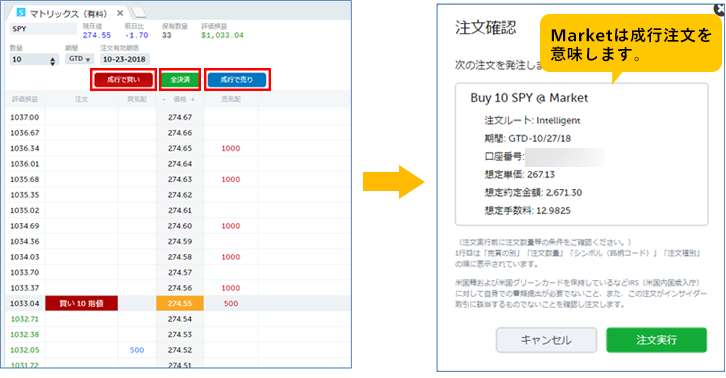
Task: Click price cell 274.63
Action: 180,179
